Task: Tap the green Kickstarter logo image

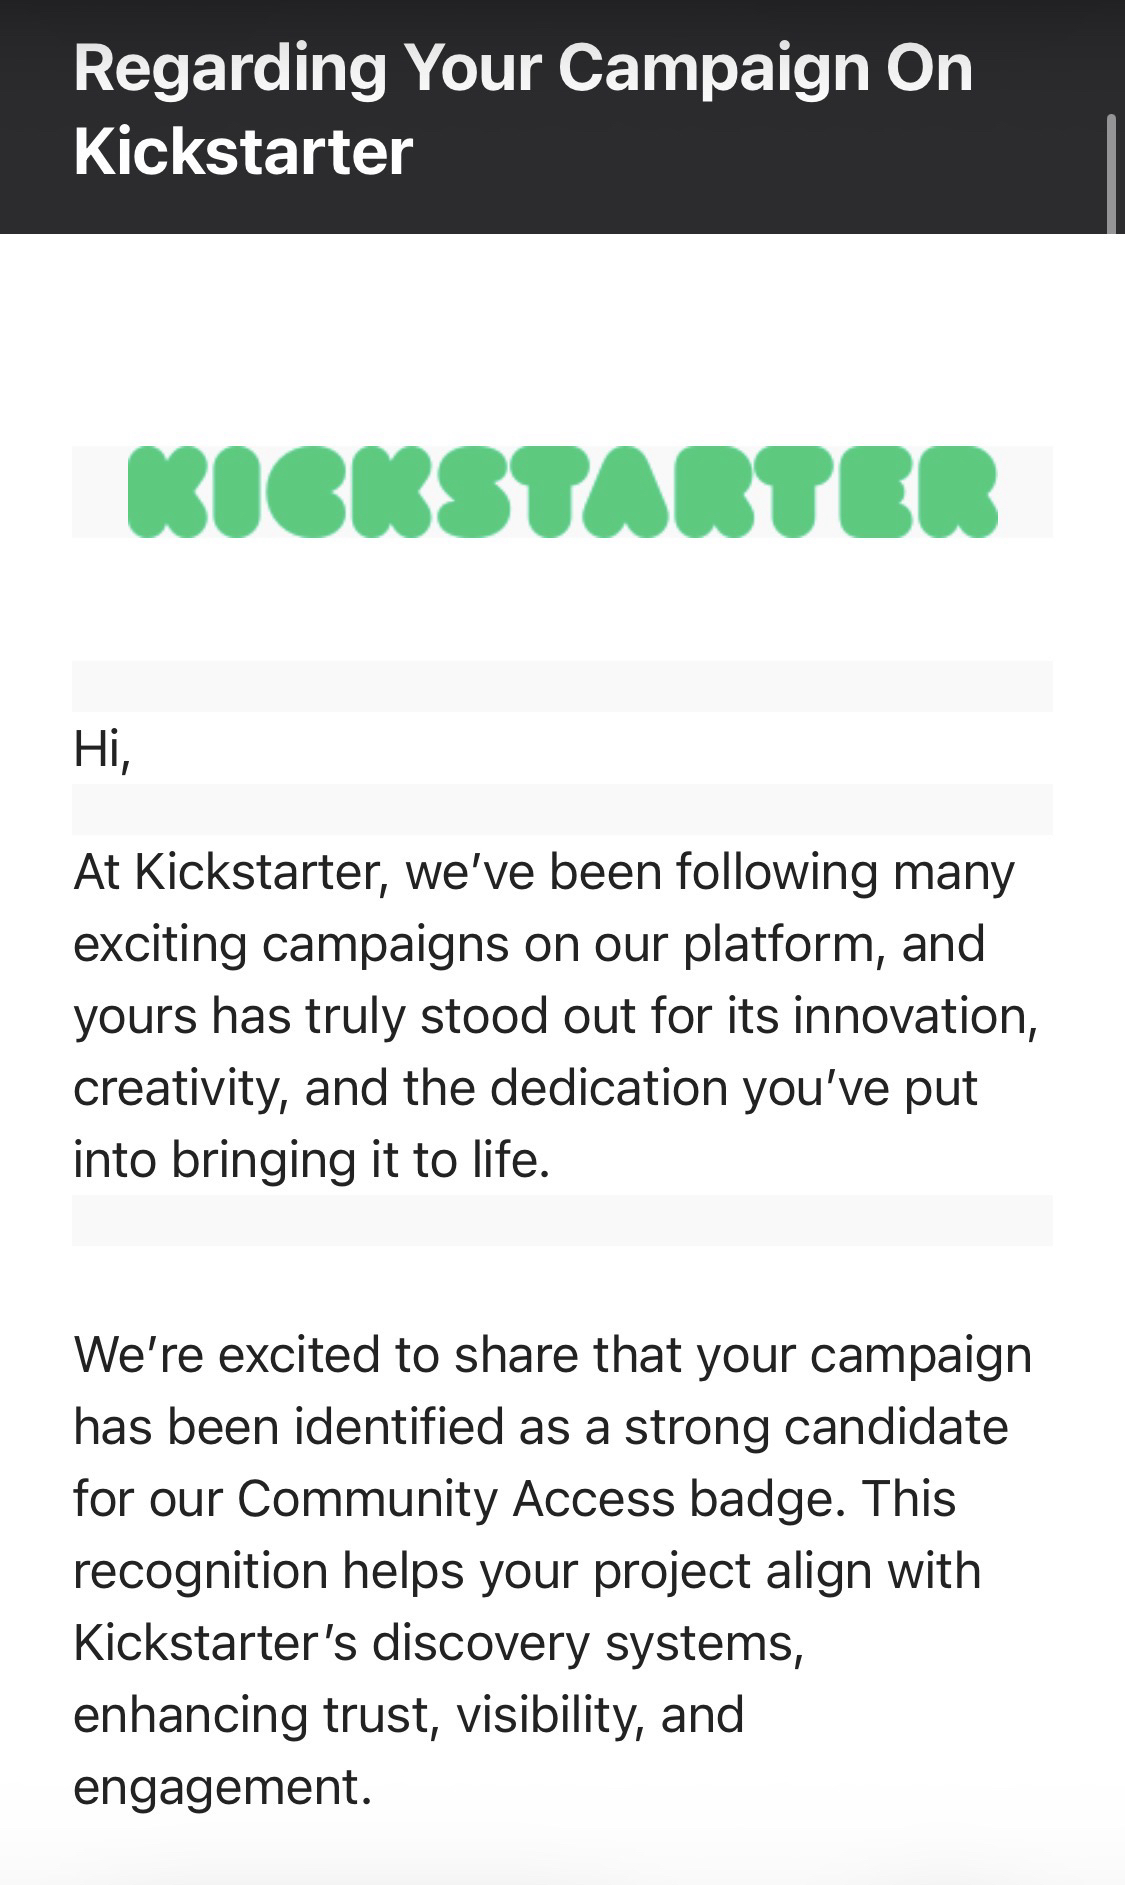Action: tap(562, 492)
